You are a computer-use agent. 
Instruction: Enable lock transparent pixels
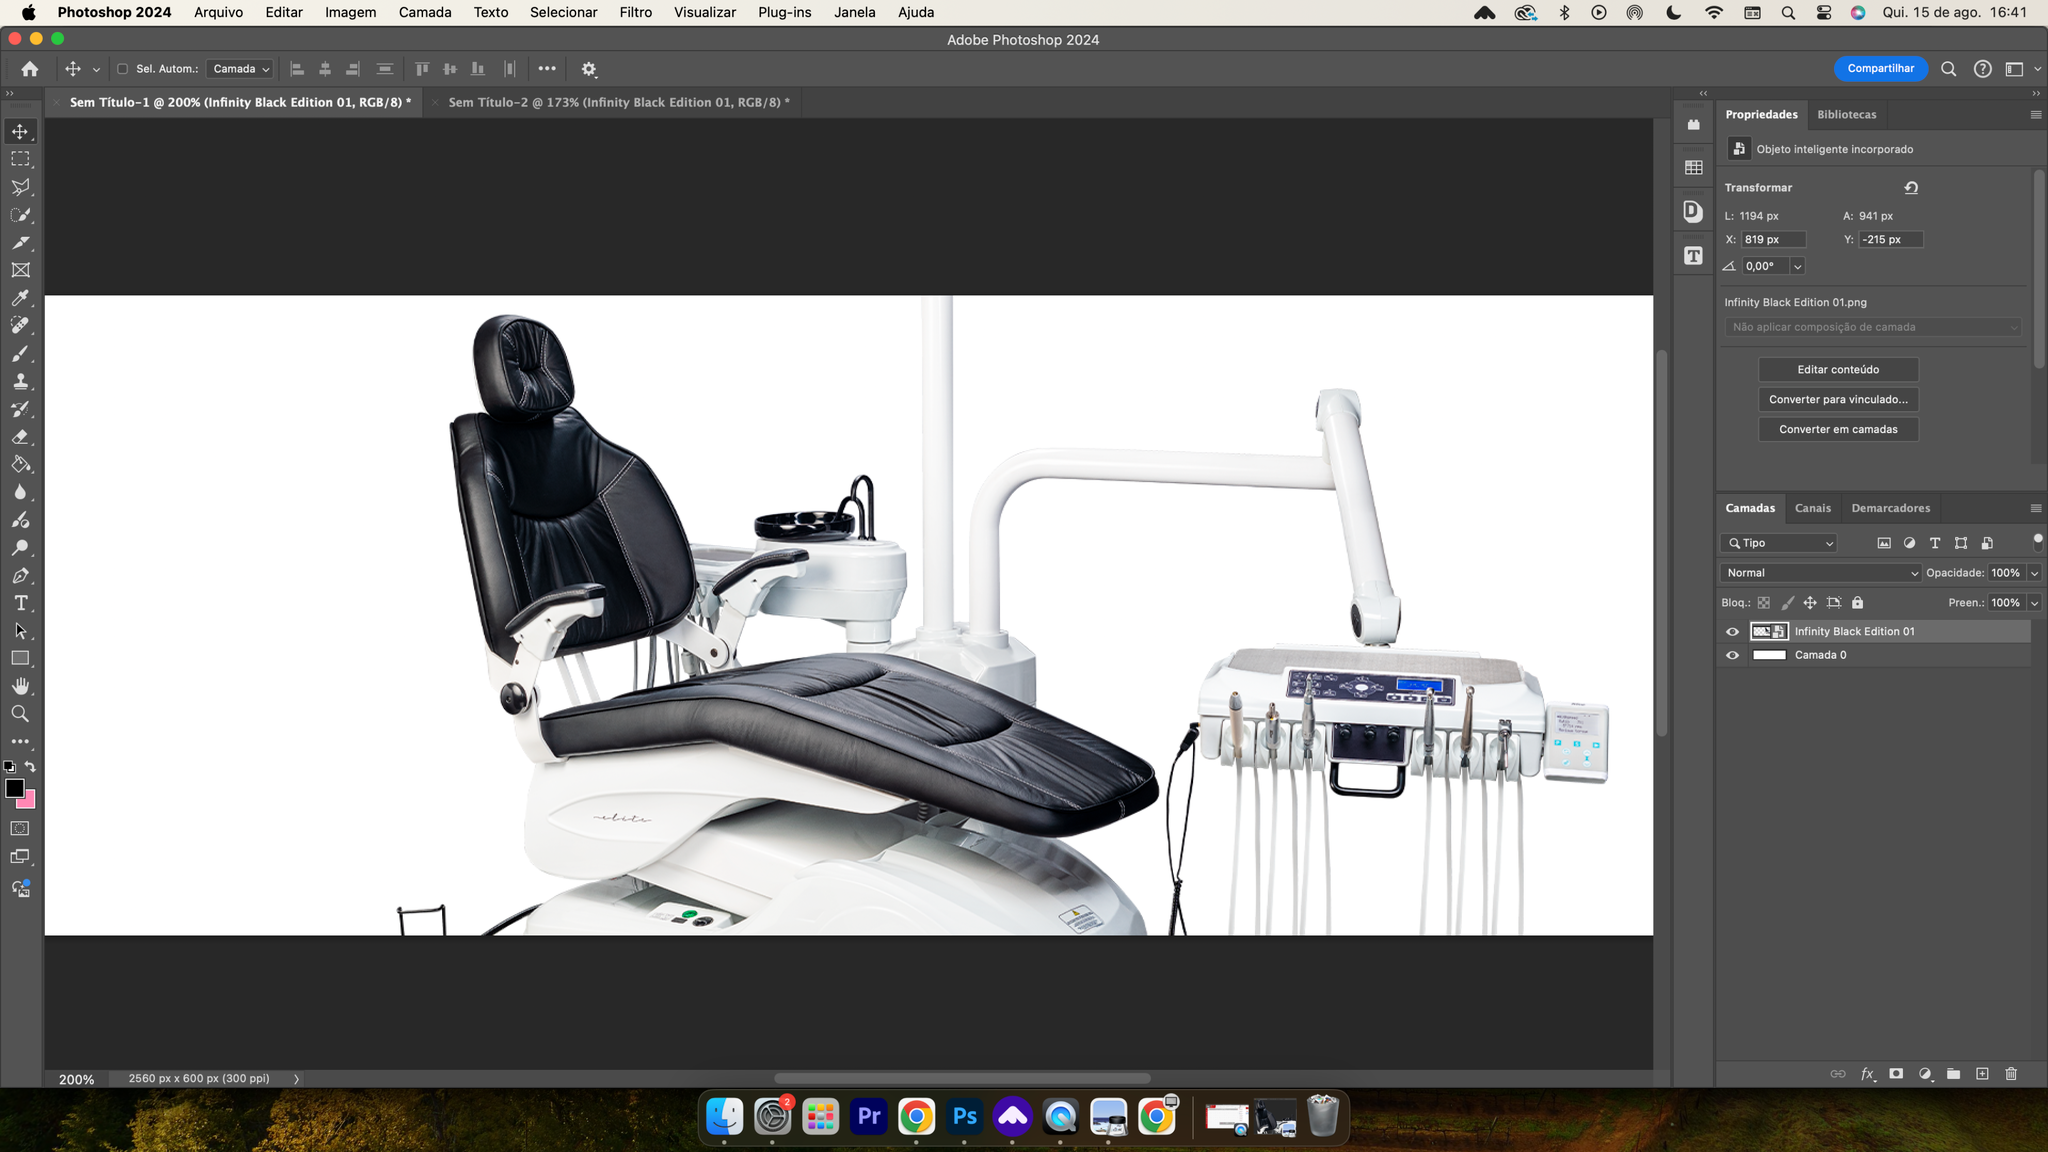1765,602
